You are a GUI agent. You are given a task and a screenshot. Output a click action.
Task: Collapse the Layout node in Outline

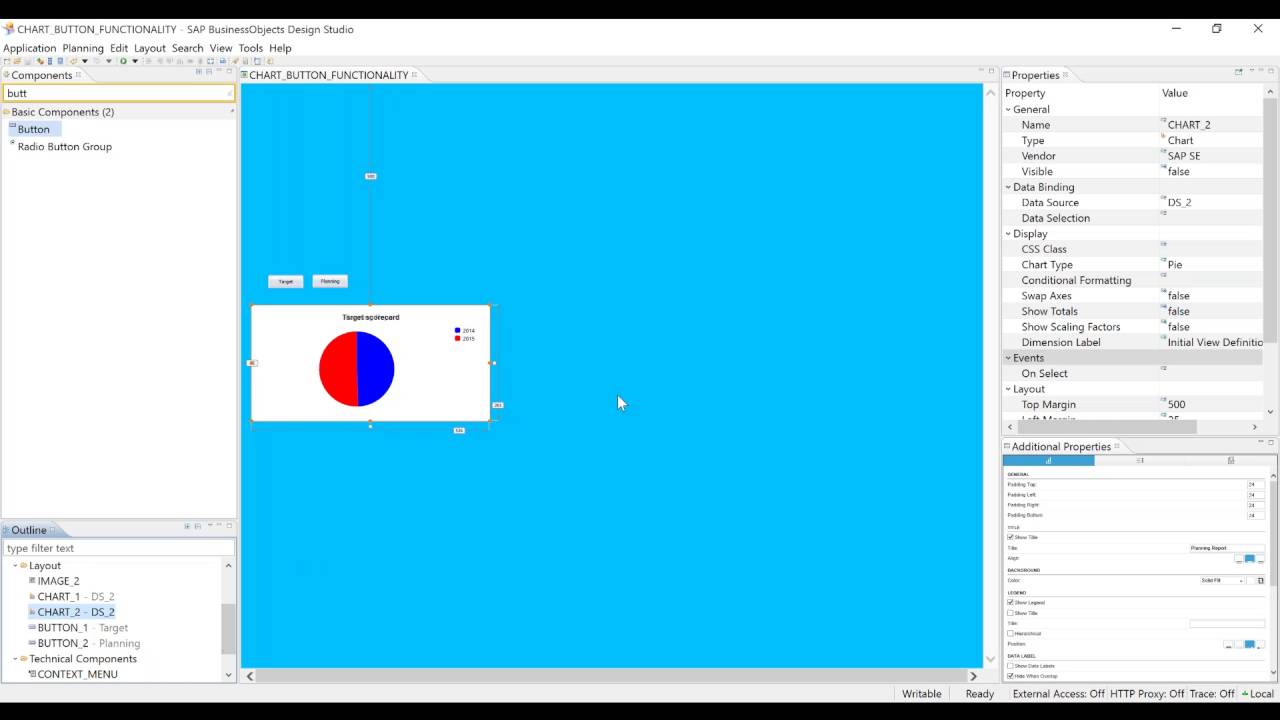pyautogui.click(x=16, y=566)
